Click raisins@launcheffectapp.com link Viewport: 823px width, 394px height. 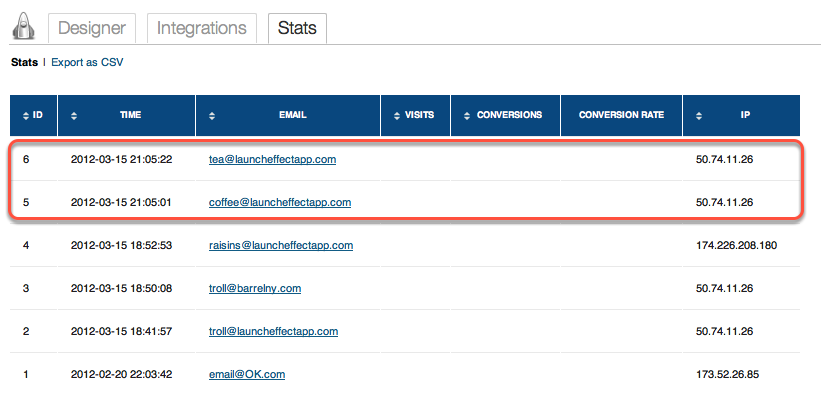point(281,245)
